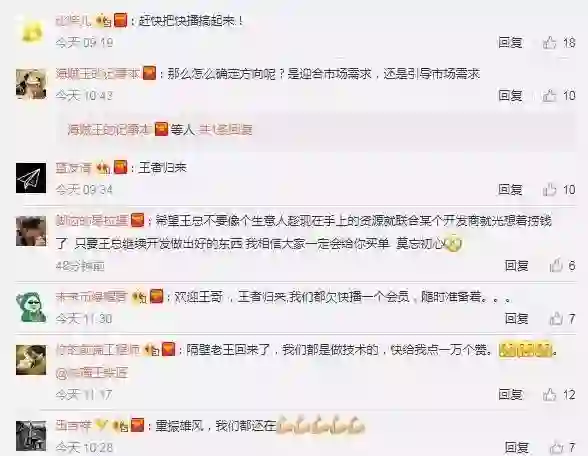Image resolution: width=588 pixels, height=456 pixels.
Task: Click the yellow avatar at top
Action: tap(31, 29)
